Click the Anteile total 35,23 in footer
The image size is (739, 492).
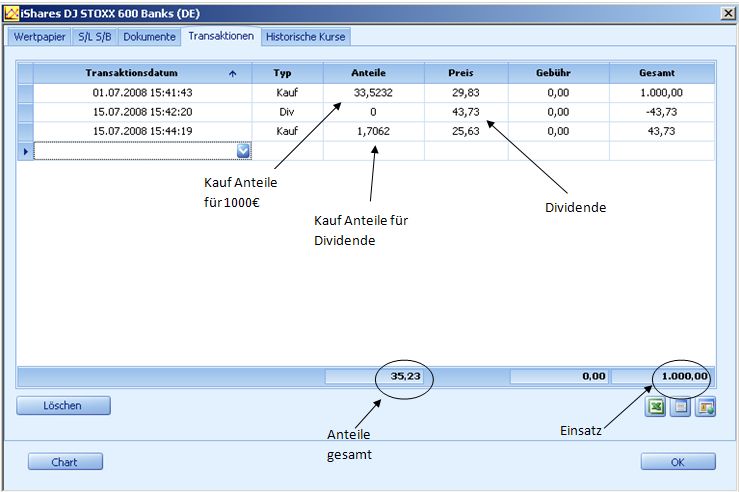point(374,376)
